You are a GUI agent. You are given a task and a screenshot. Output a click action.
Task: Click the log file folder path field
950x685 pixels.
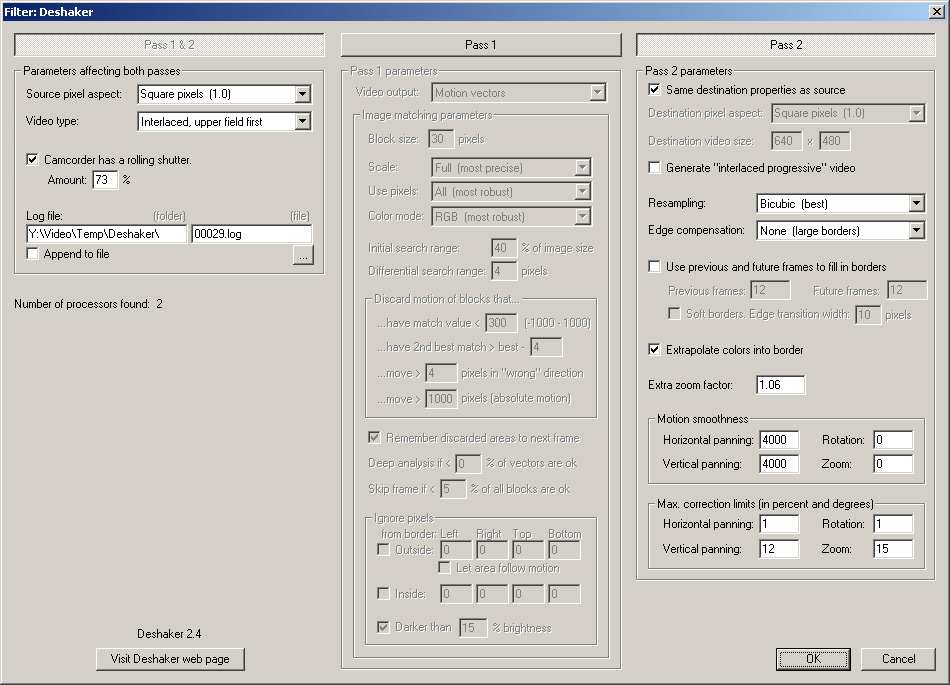pos(107,234)
